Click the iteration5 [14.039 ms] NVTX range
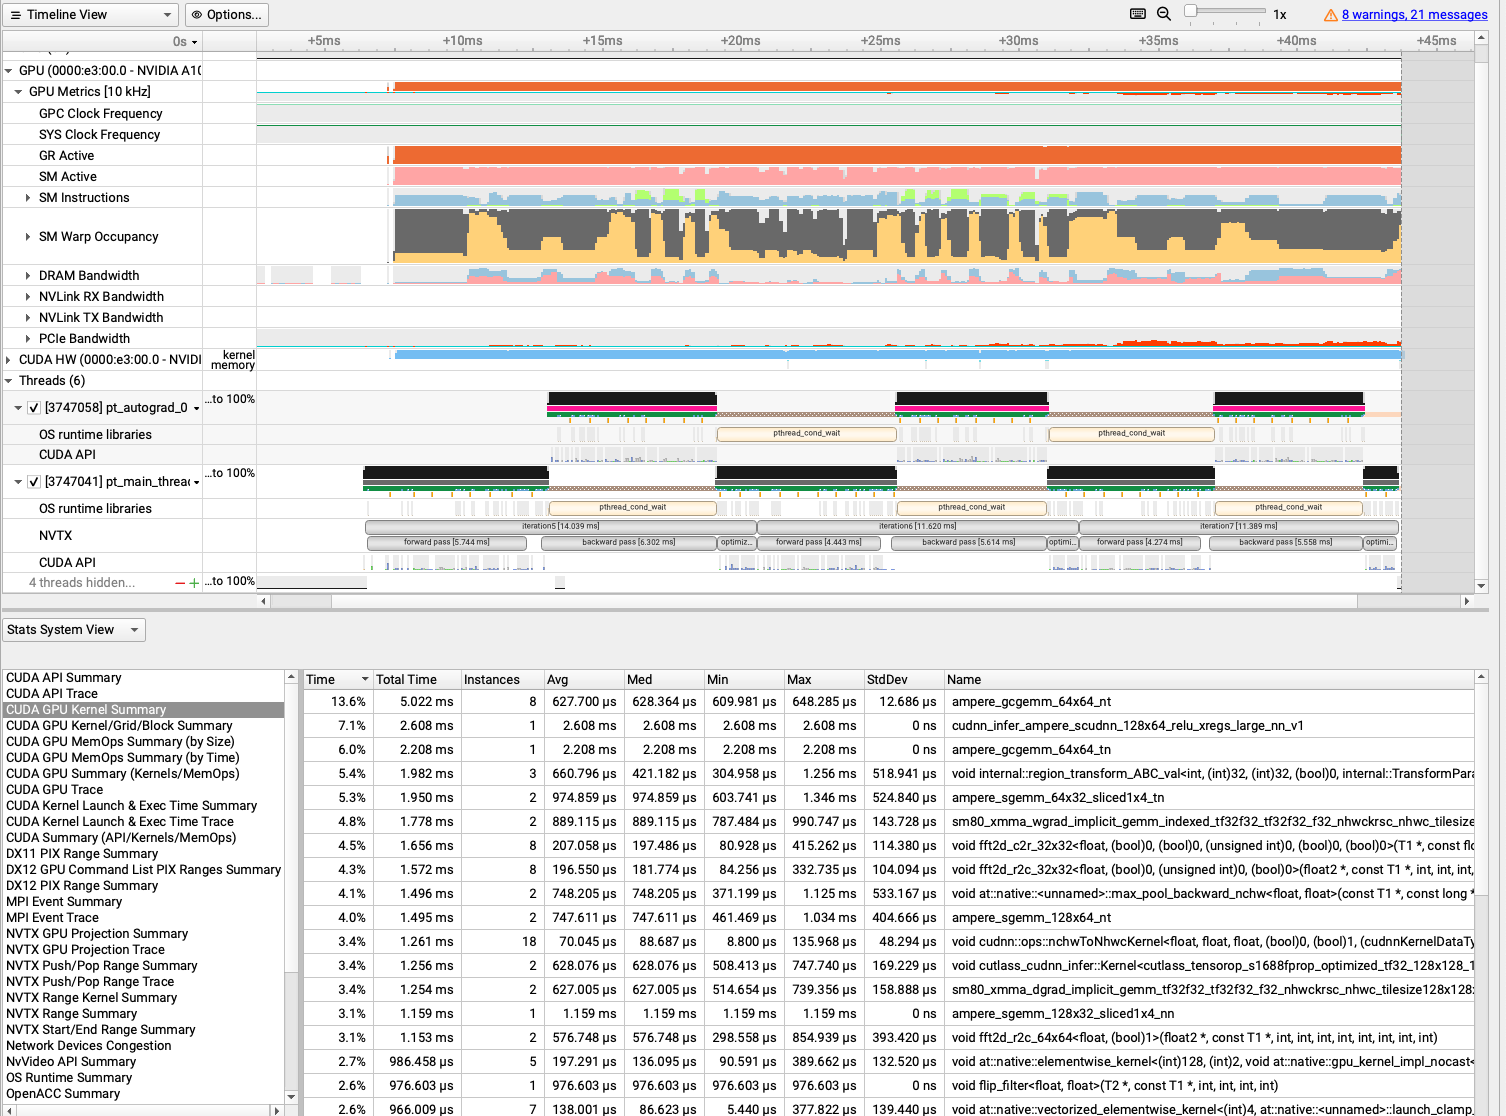Image resolution: width=1506 pixels, height=1116 pixels. 561,527
